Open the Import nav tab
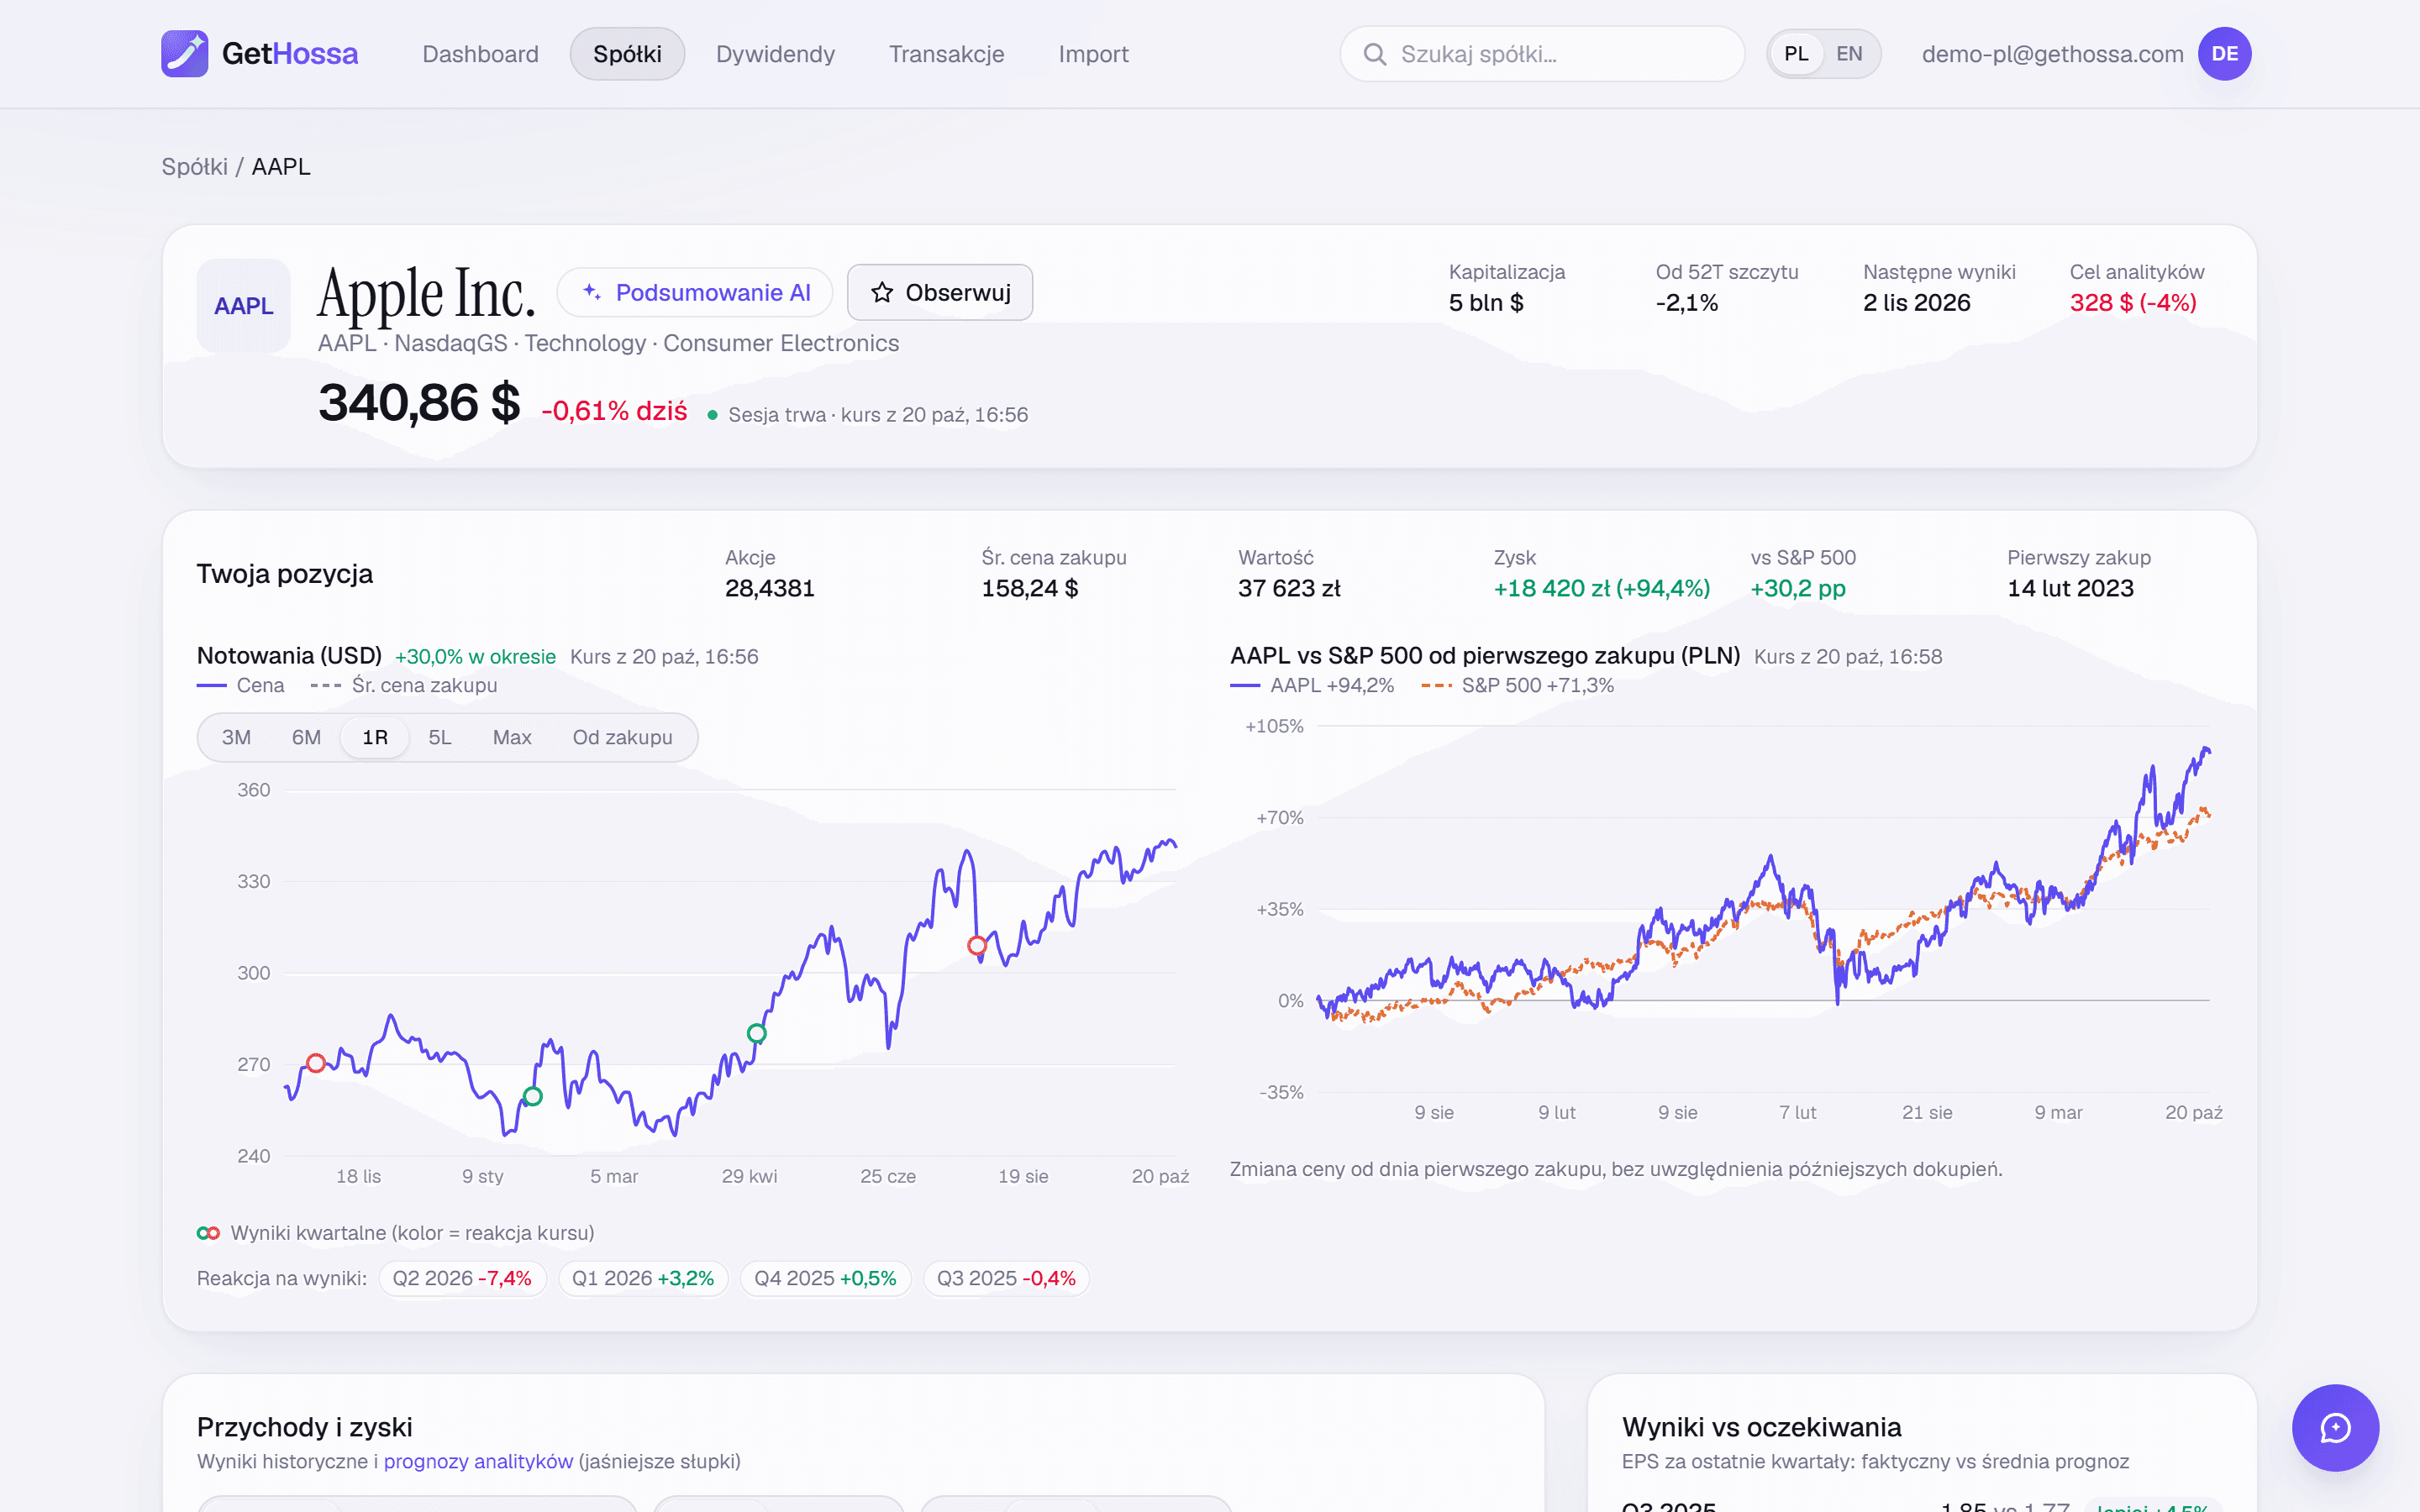2420x1512 pixels. 1093,54
